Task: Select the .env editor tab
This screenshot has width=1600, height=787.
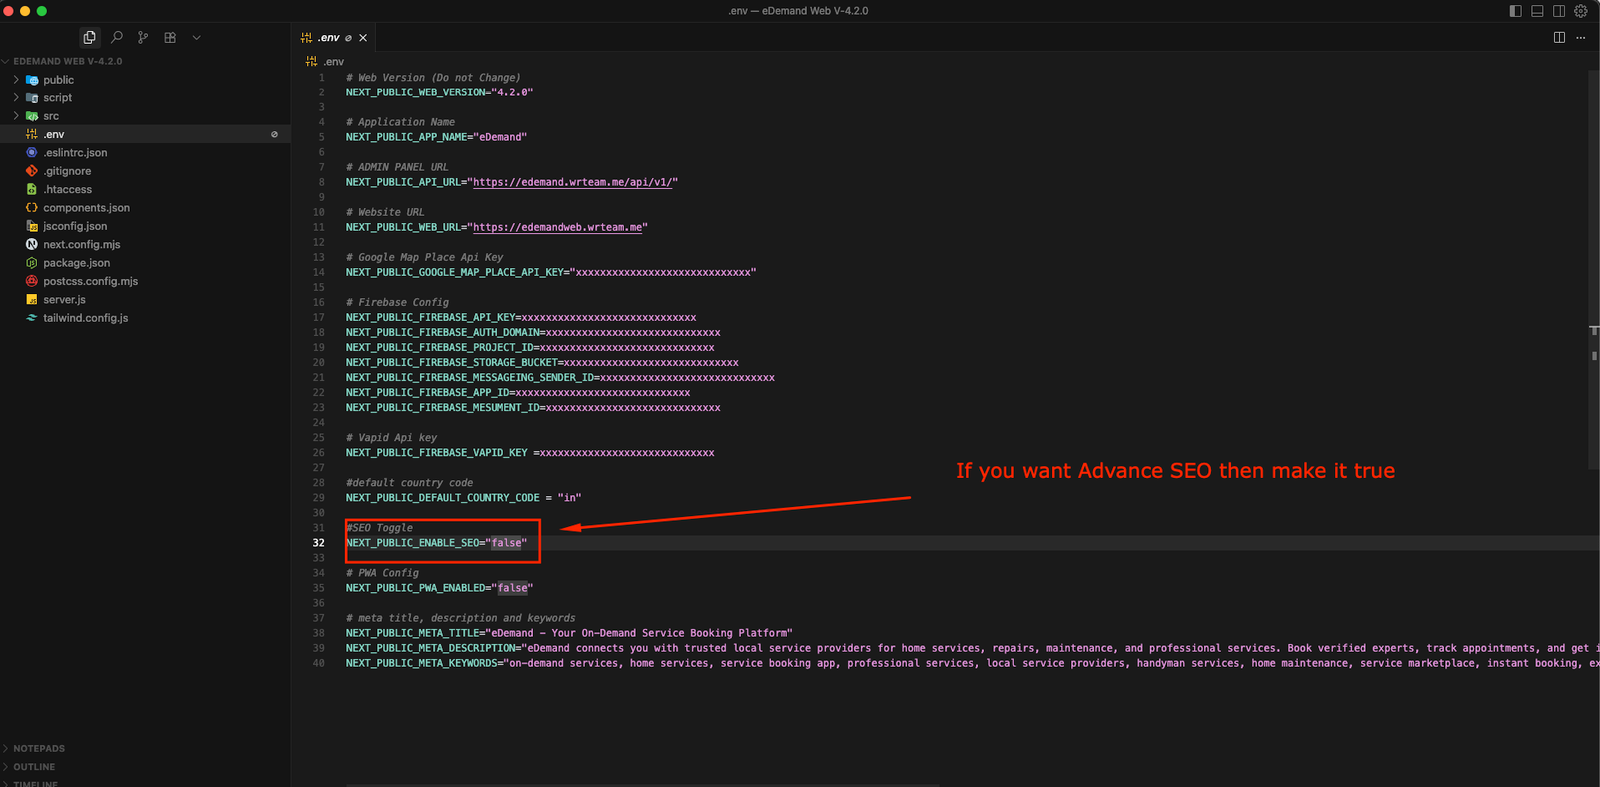Action: (x=328, y=38)
